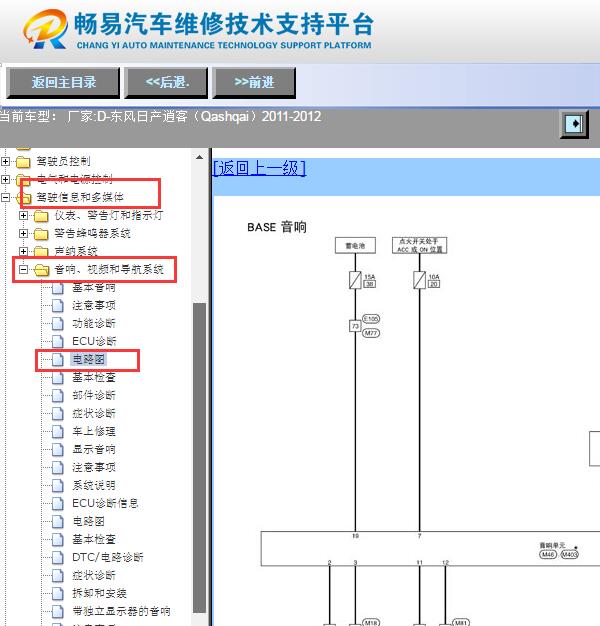Viewport: 600px width, 626px height.
Task: Click the tree scrollbar up arrow
Action: click(199, 157)
